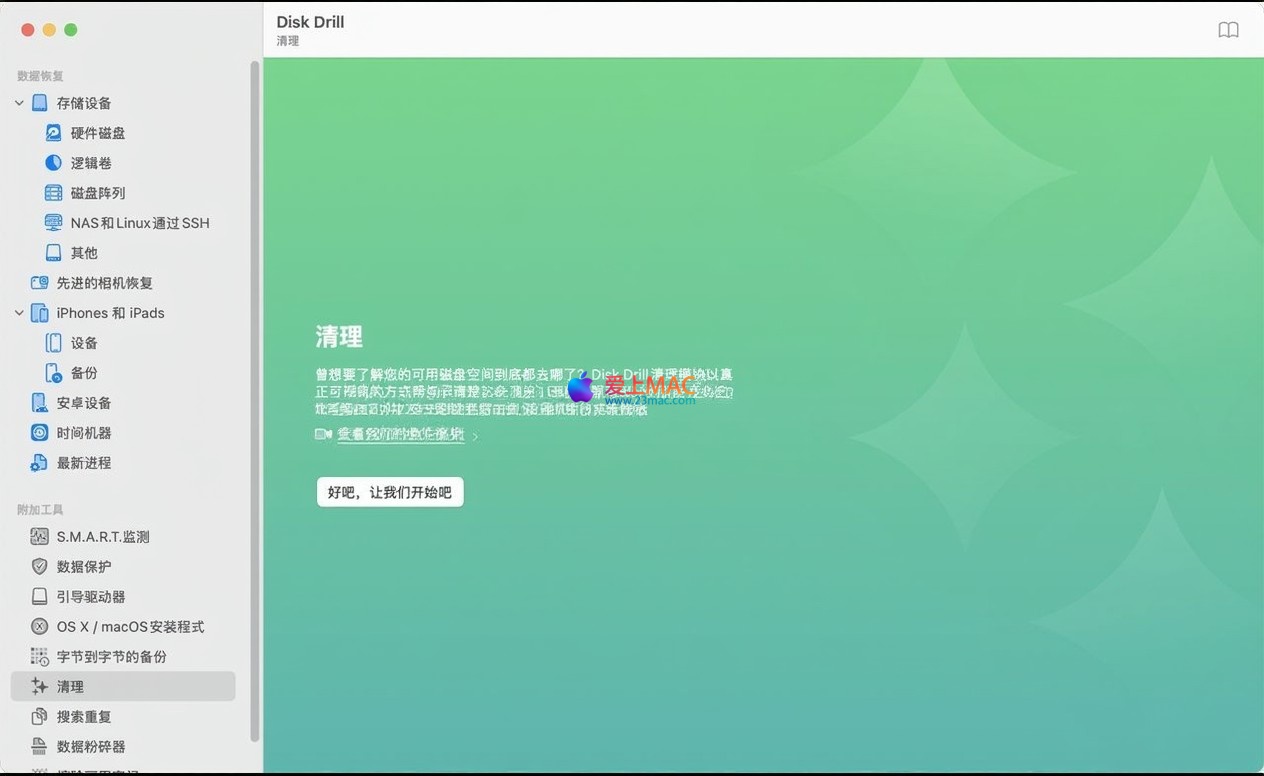Click the 数据保护 shield icon

(39, 567)
